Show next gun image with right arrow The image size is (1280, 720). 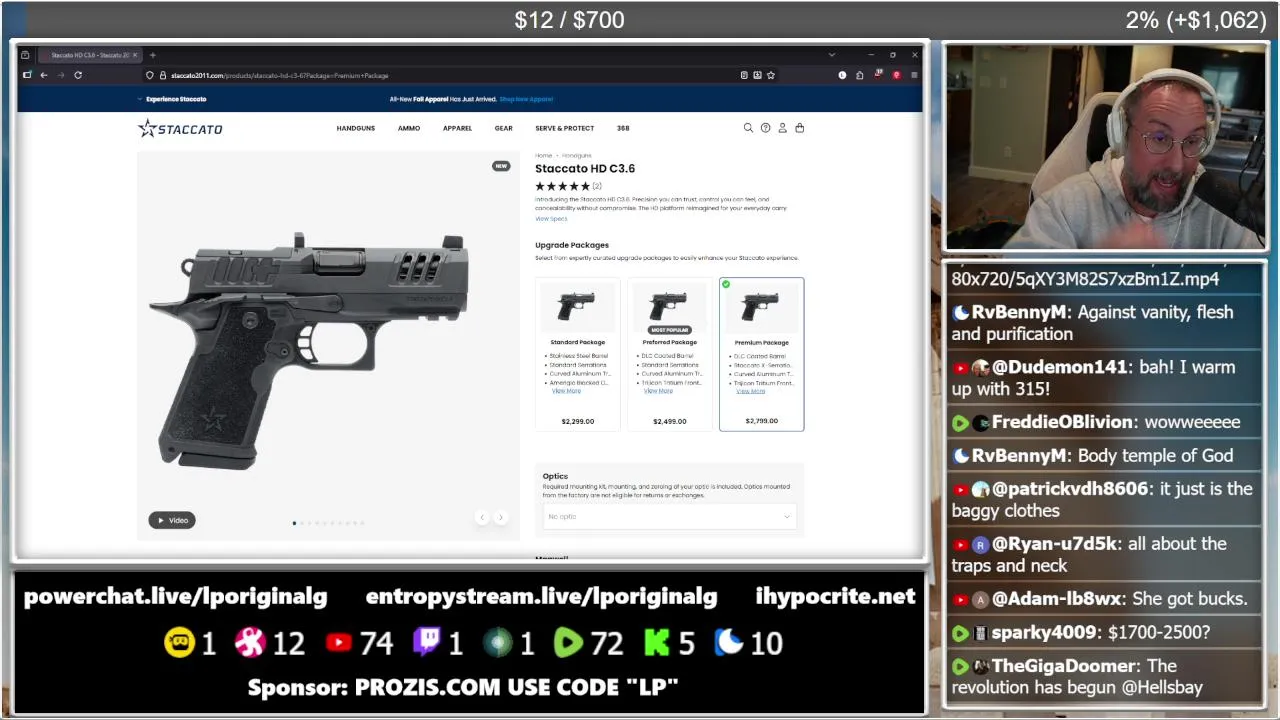tap(500, 517)
